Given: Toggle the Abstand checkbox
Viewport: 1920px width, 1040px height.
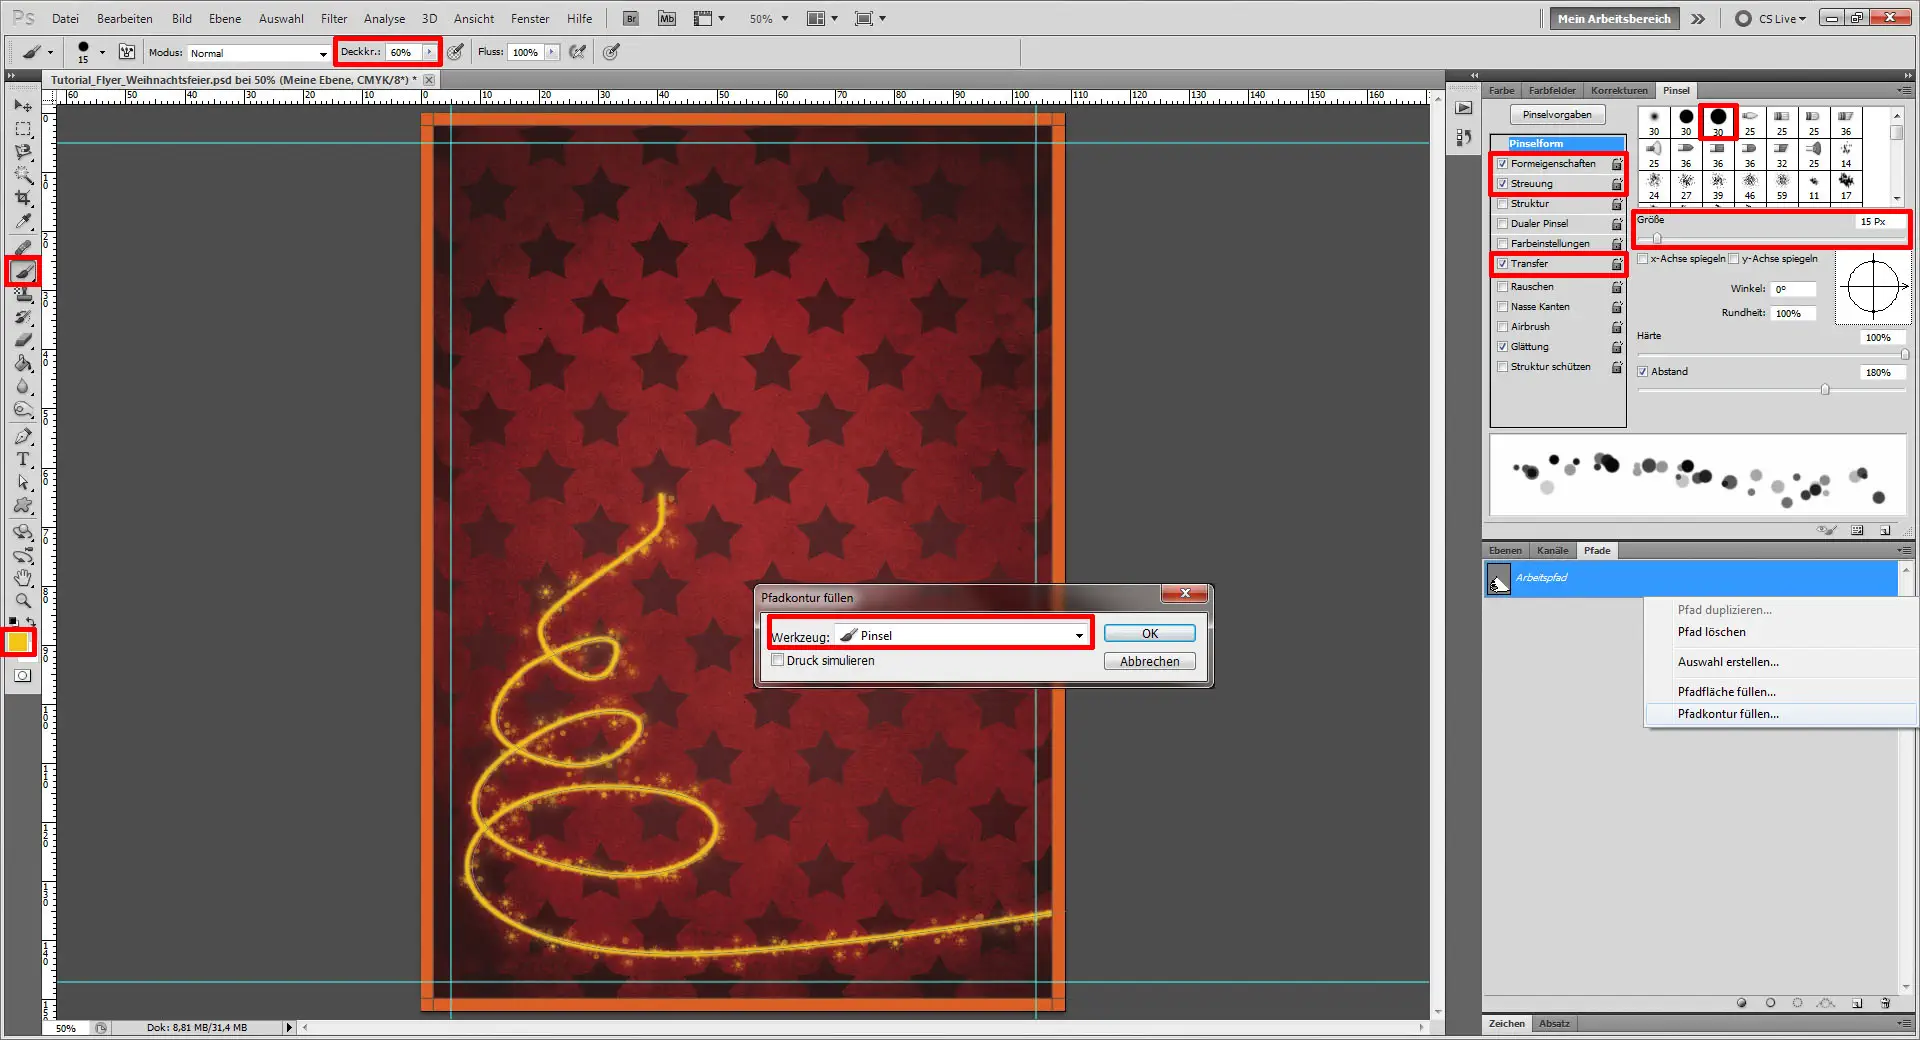Looking at the screenshot, I should point(1643,372).
